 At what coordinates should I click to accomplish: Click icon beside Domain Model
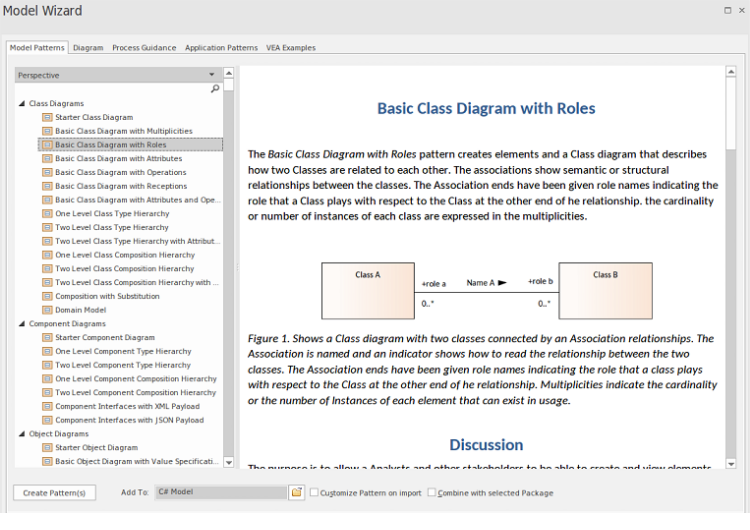(47, 310)
